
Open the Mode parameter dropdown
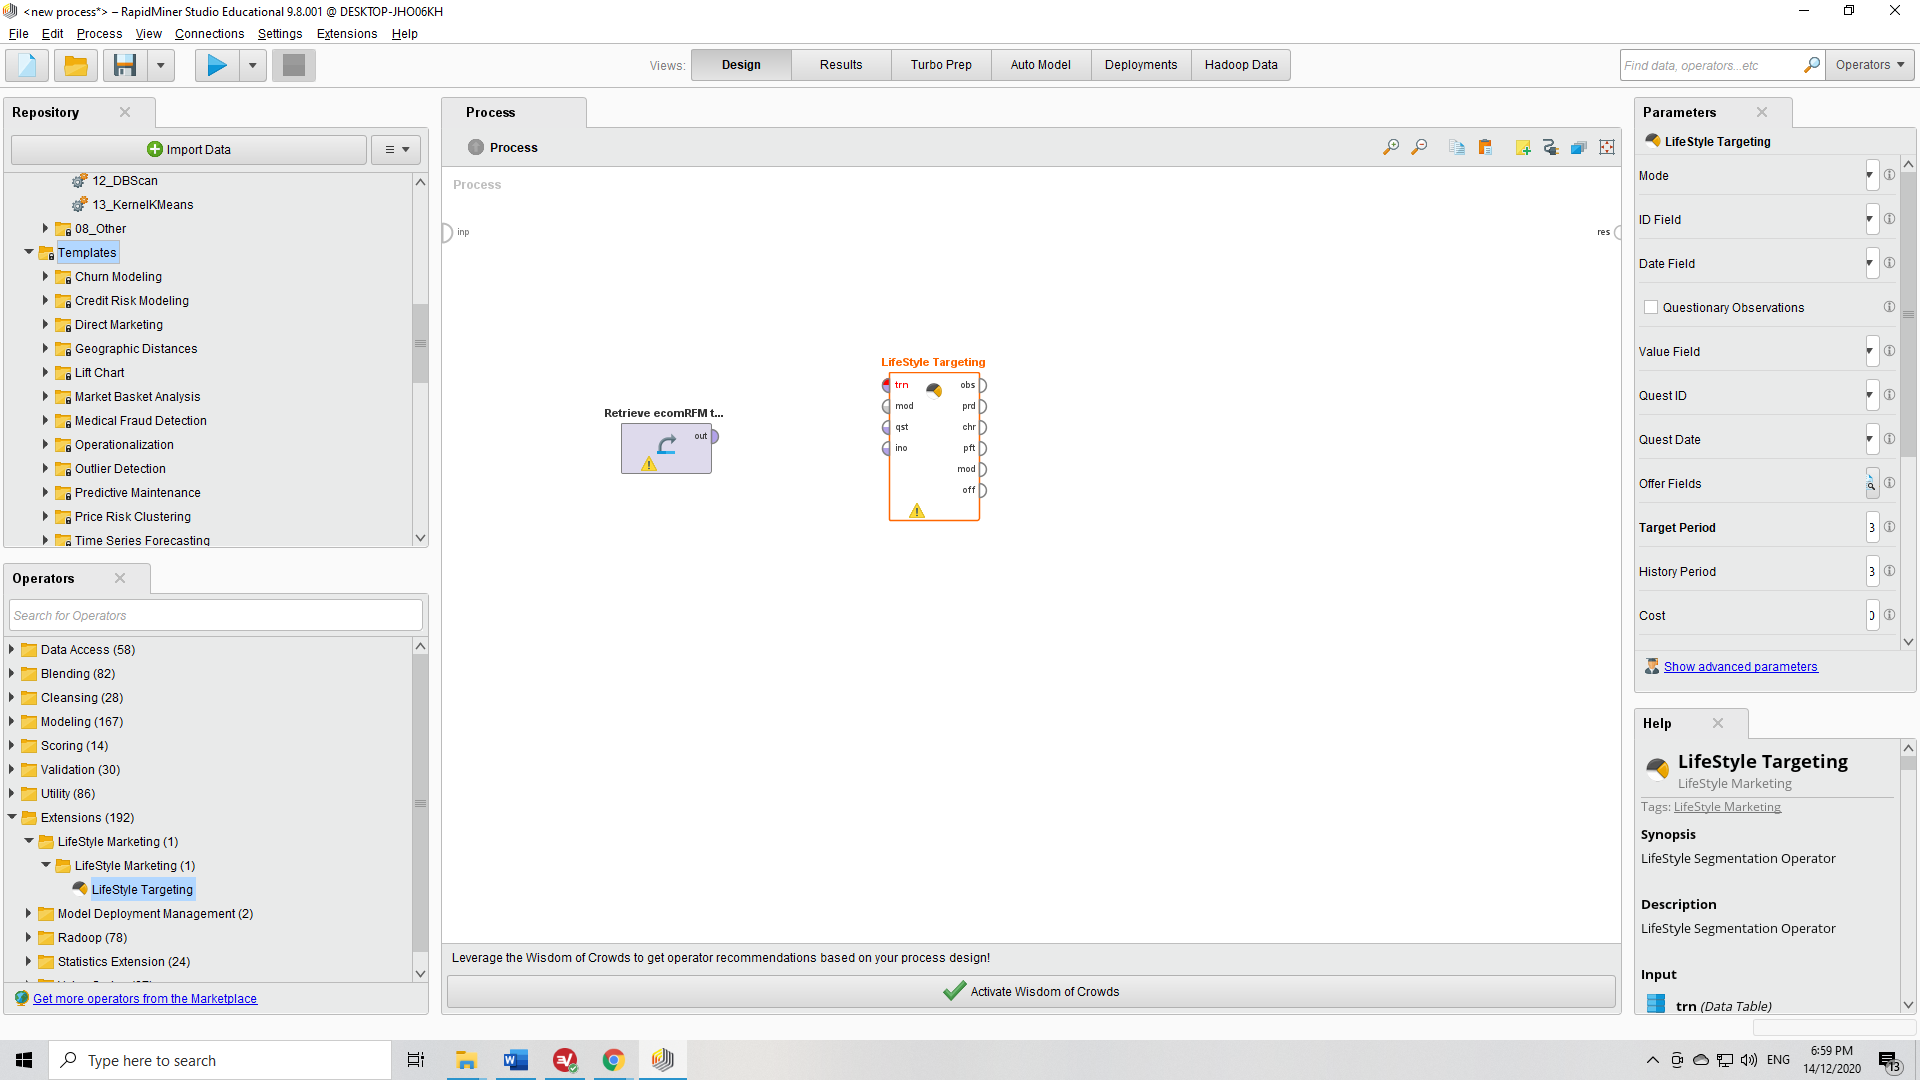point(1871,176)
